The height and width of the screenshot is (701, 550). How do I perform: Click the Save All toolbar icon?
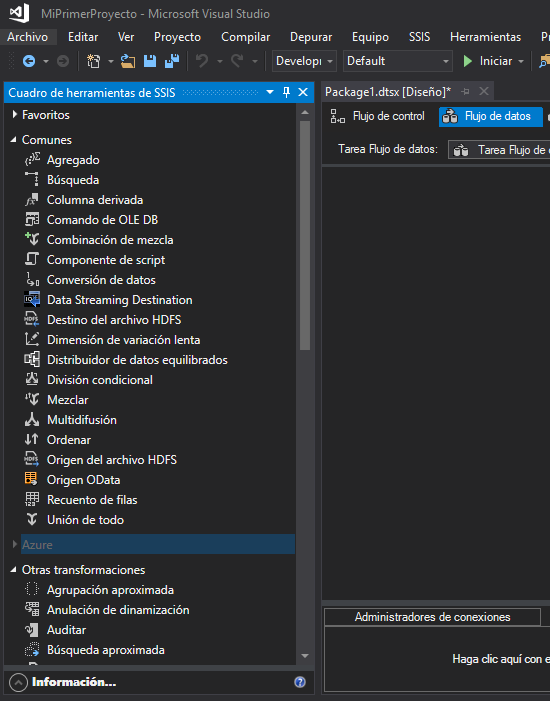(x=172, y=61)
